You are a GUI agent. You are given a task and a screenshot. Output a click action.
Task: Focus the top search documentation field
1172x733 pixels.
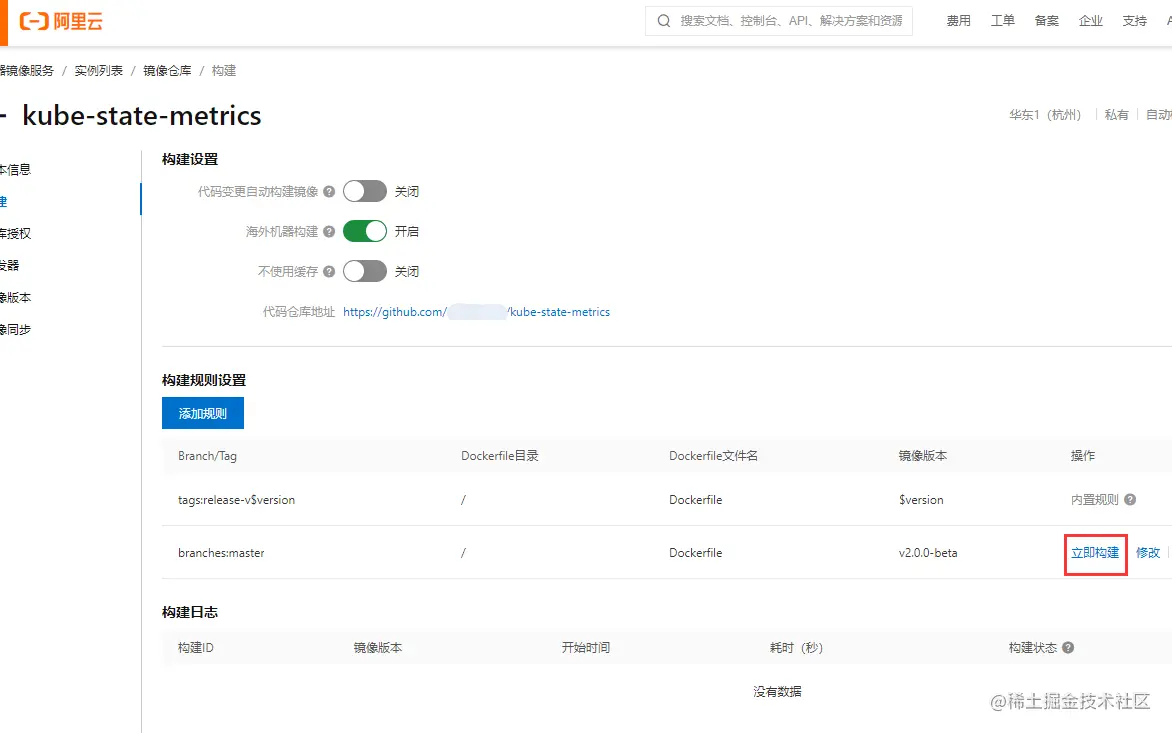[779, 21]
